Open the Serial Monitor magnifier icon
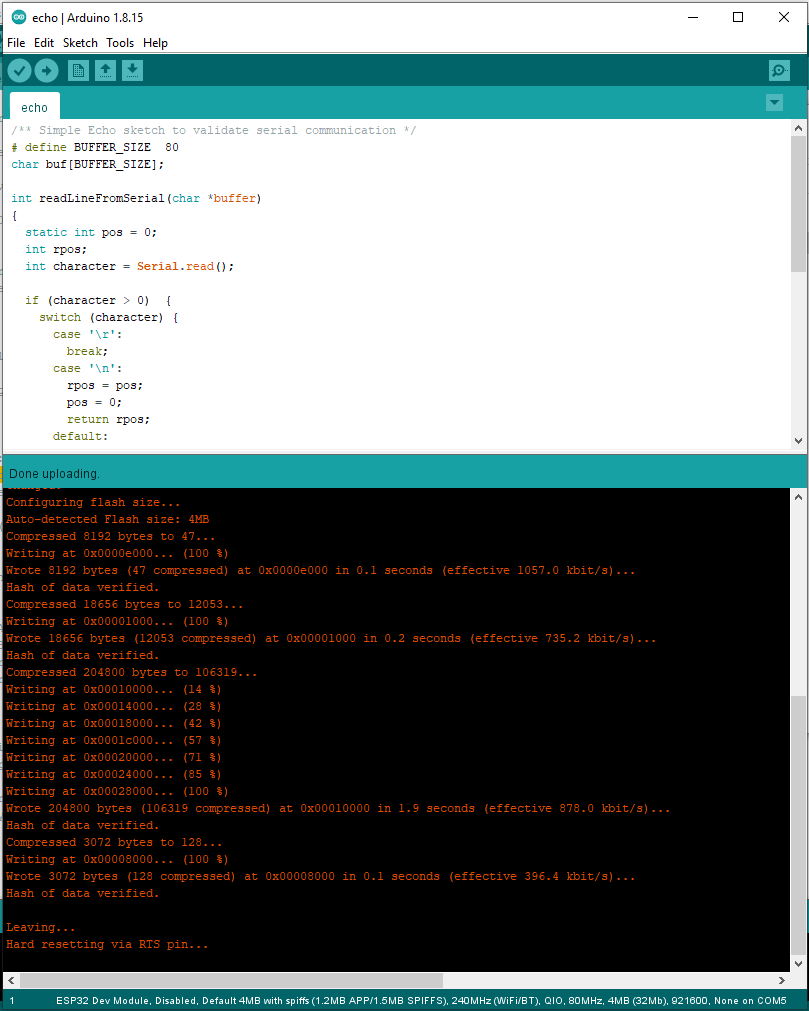The image size is (809, 1011). [779, 70]
